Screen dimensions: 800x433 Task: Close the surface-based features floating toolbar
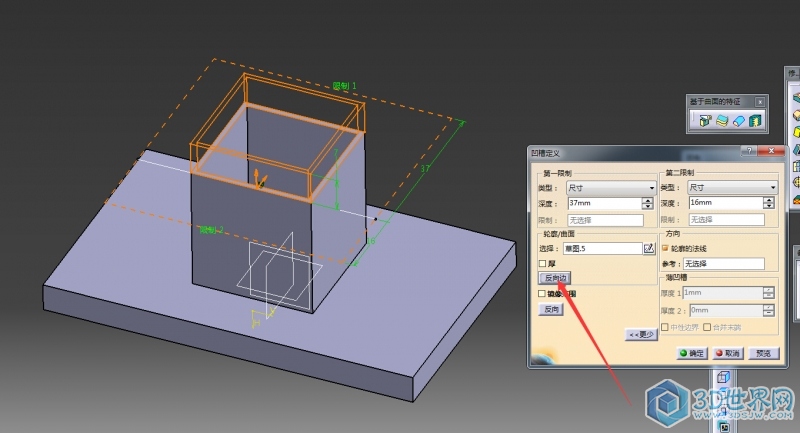[760, 102]
